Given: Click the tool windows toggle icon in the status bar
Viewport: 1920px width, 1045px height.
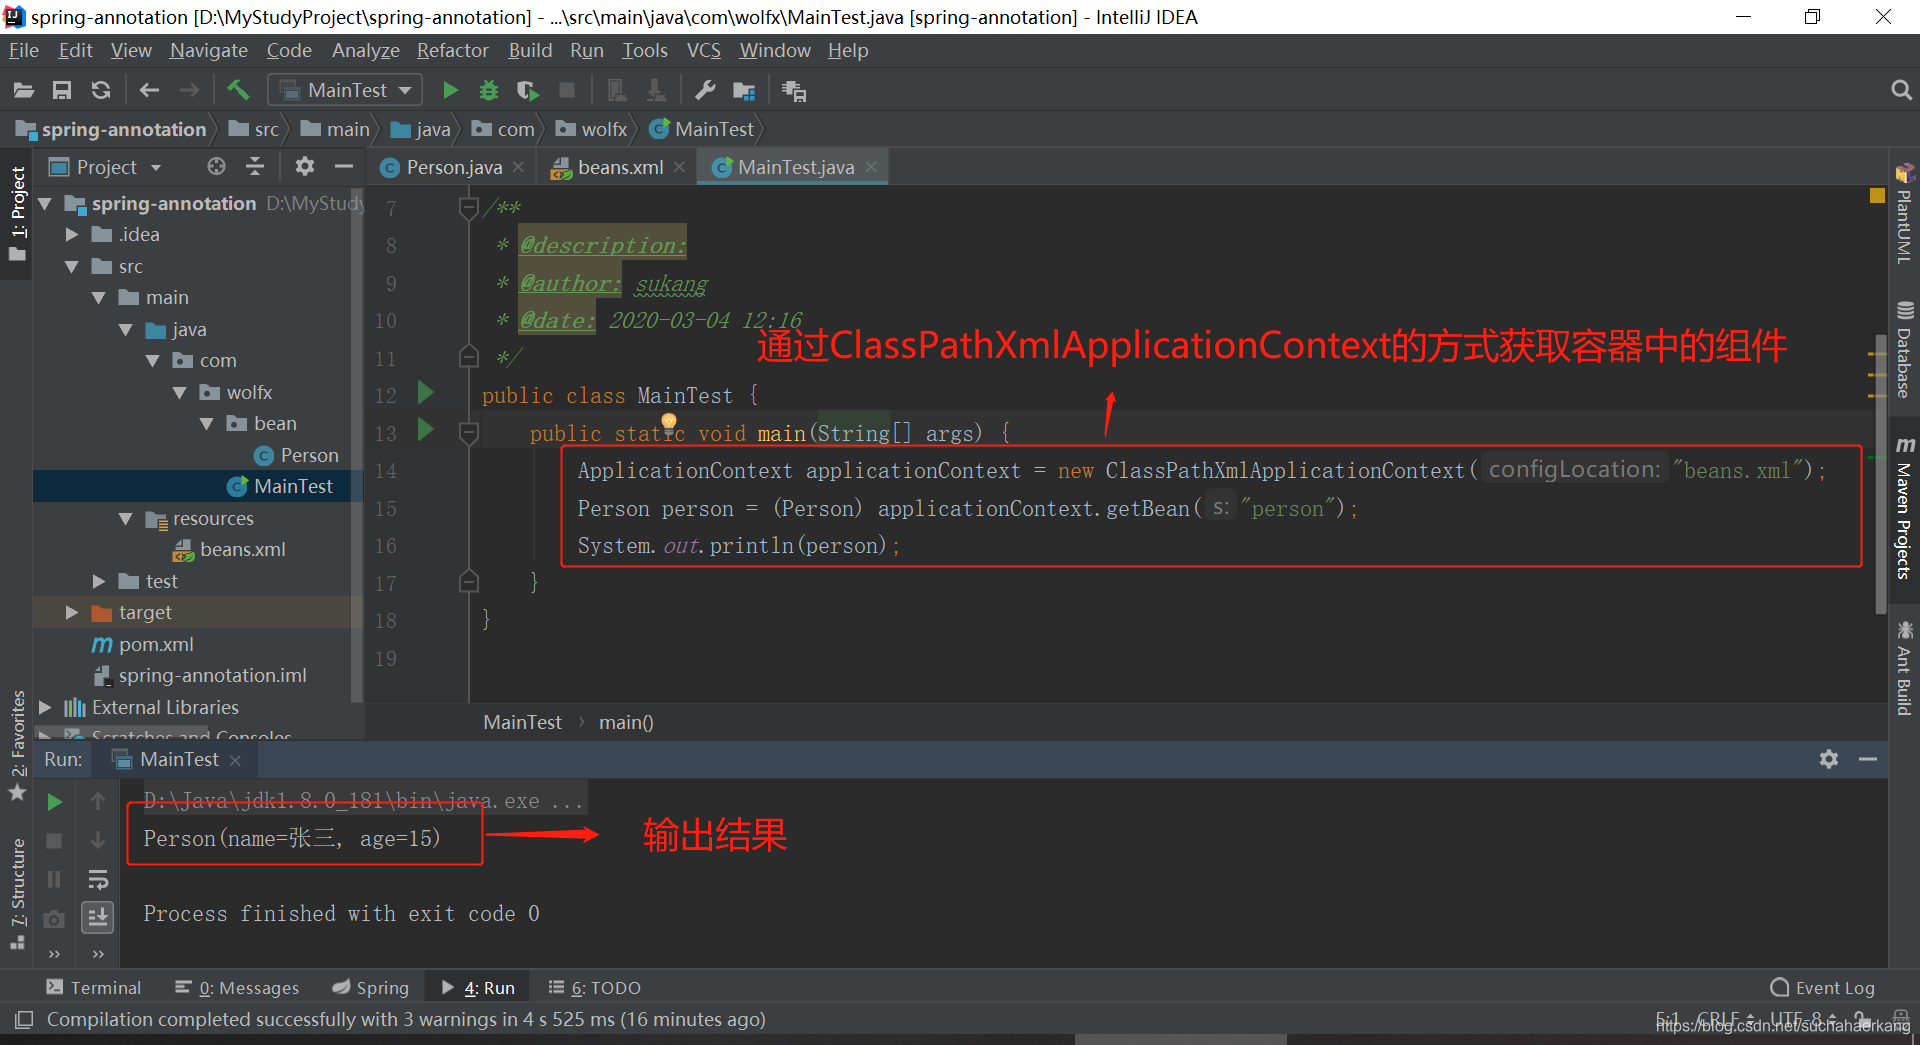Looking at the screenshot, I should point(24,1019).
